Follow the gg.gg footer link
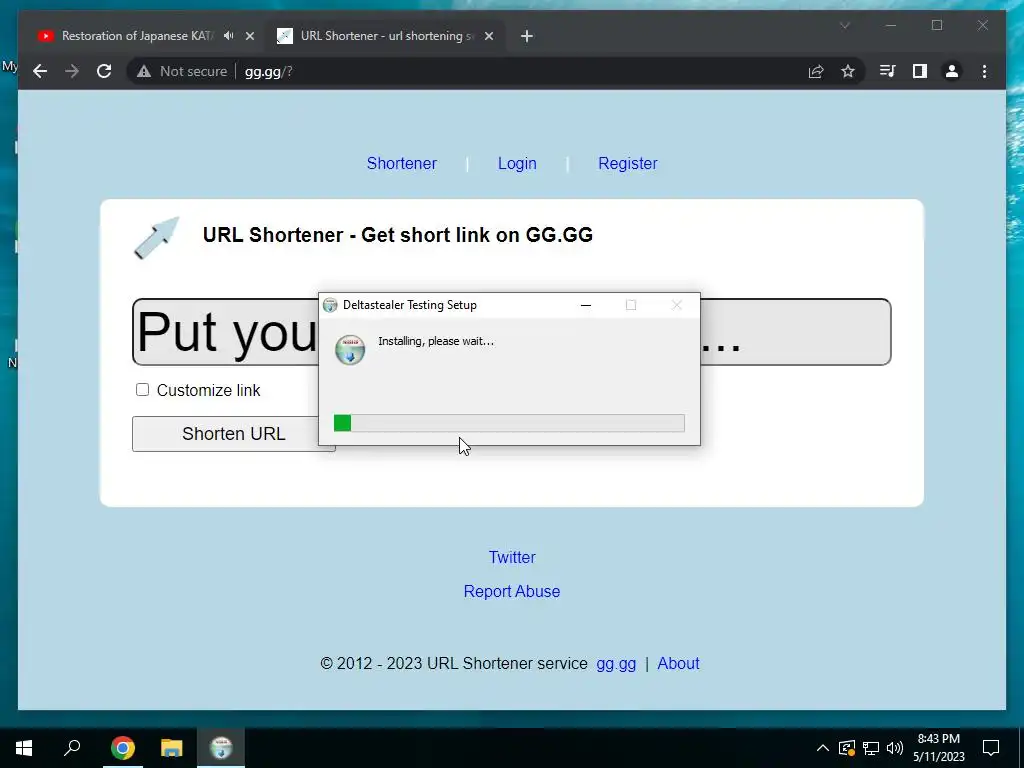This screenshot has width=1024, height=768. [616, 664]
